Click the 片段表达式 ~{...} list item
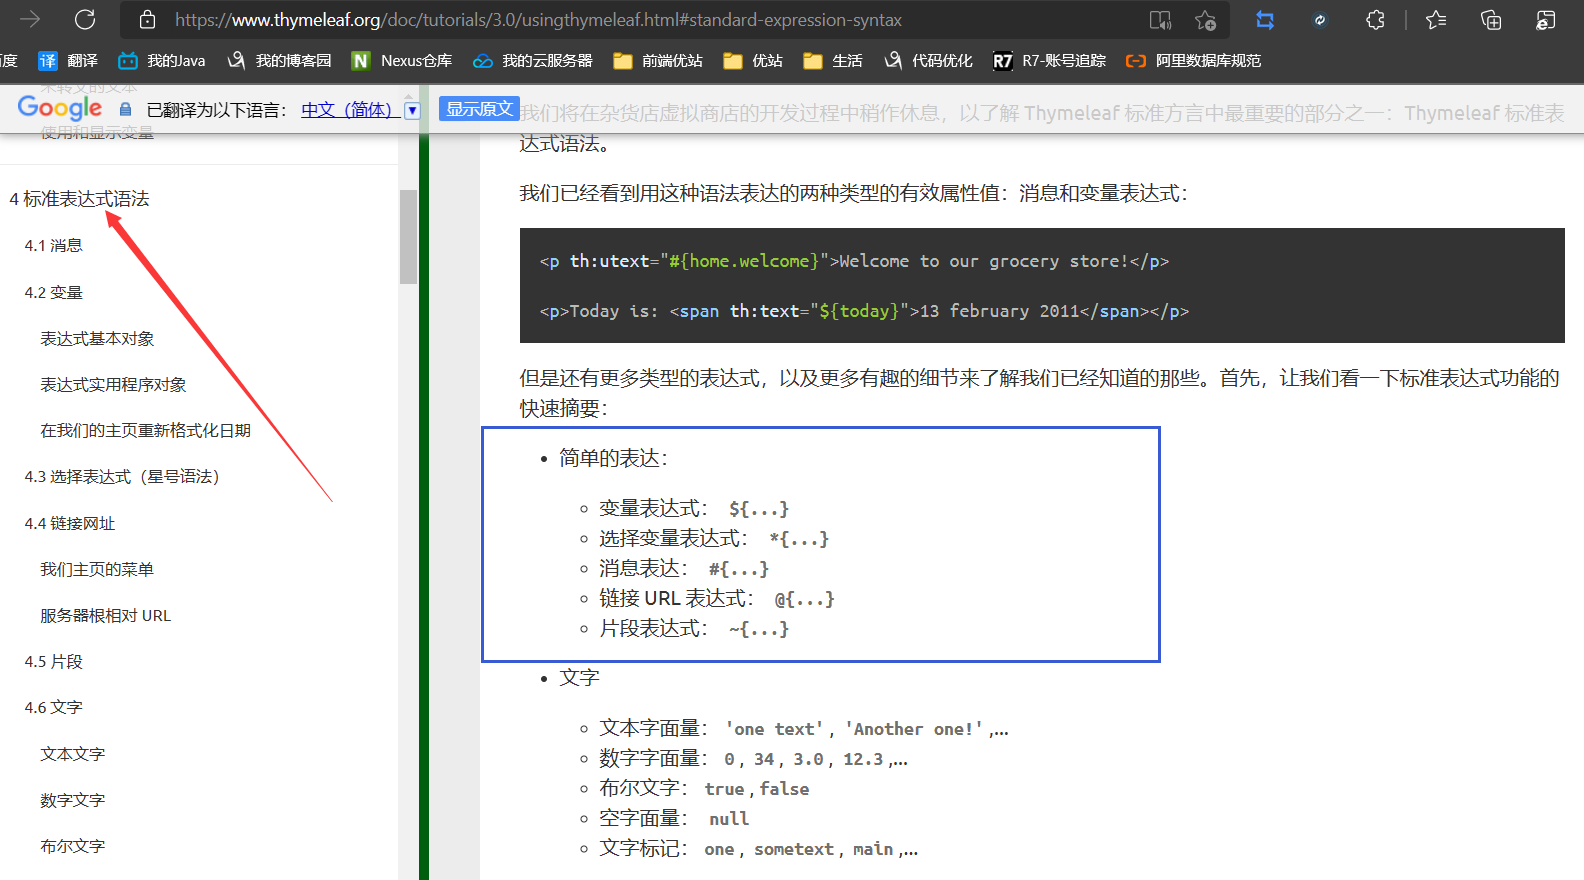 pos(694,629)
